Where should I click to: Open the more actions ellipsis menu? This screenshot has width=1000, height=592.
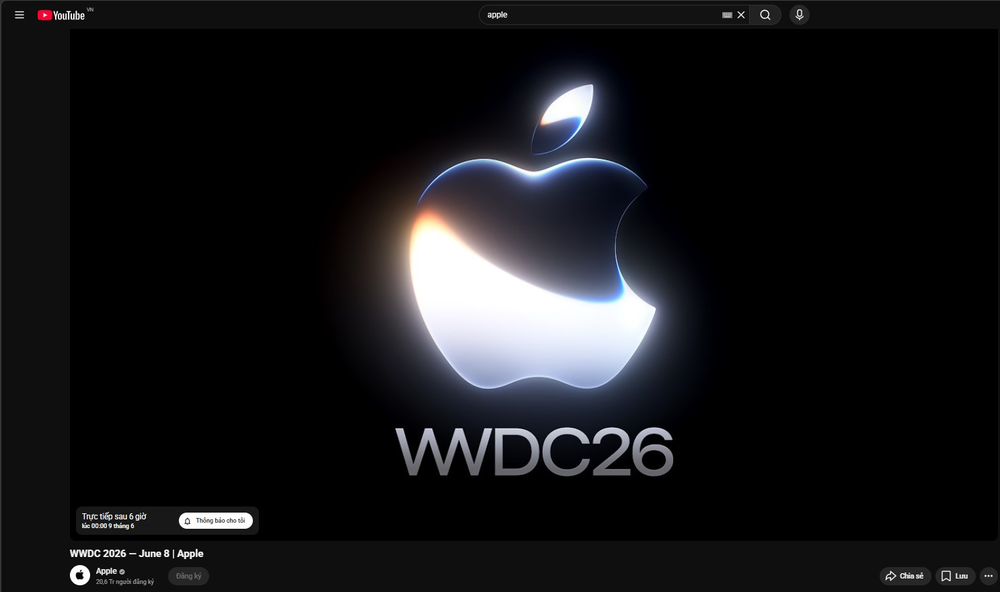pyautogui.click(x=989, y=576)
